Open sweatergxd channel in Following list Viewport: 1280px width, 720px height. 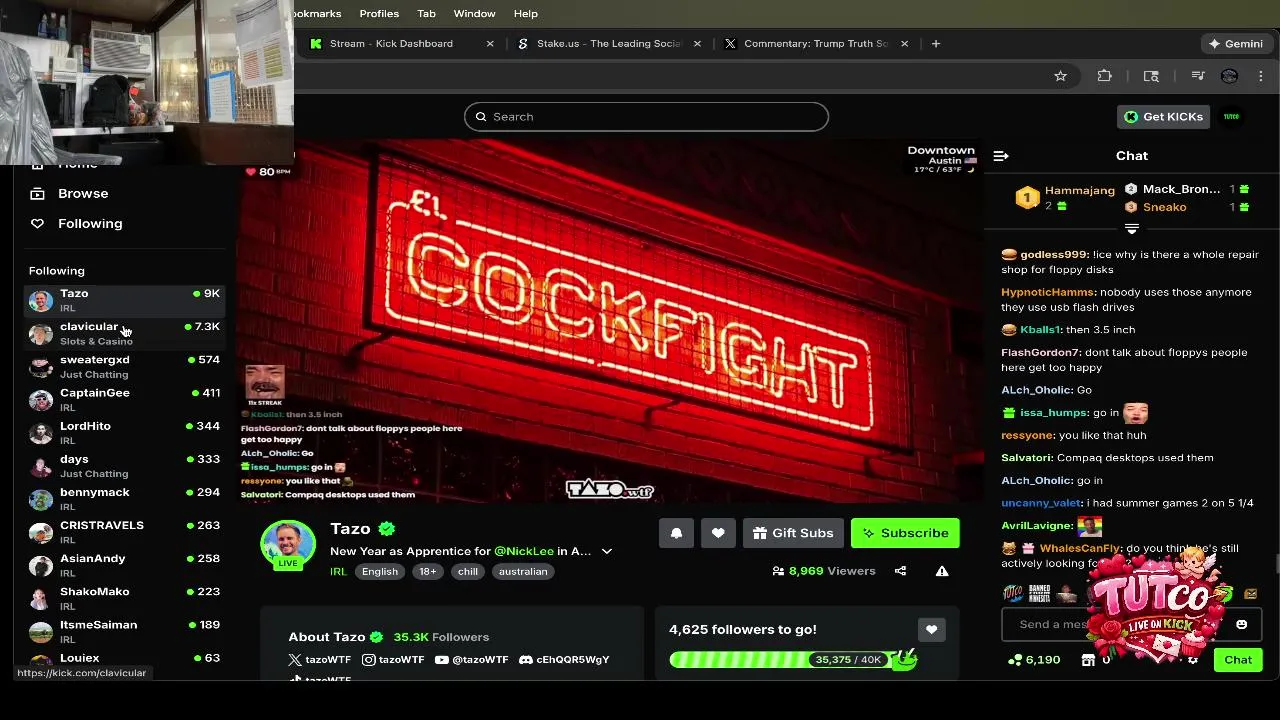click(x=125, y=367)
